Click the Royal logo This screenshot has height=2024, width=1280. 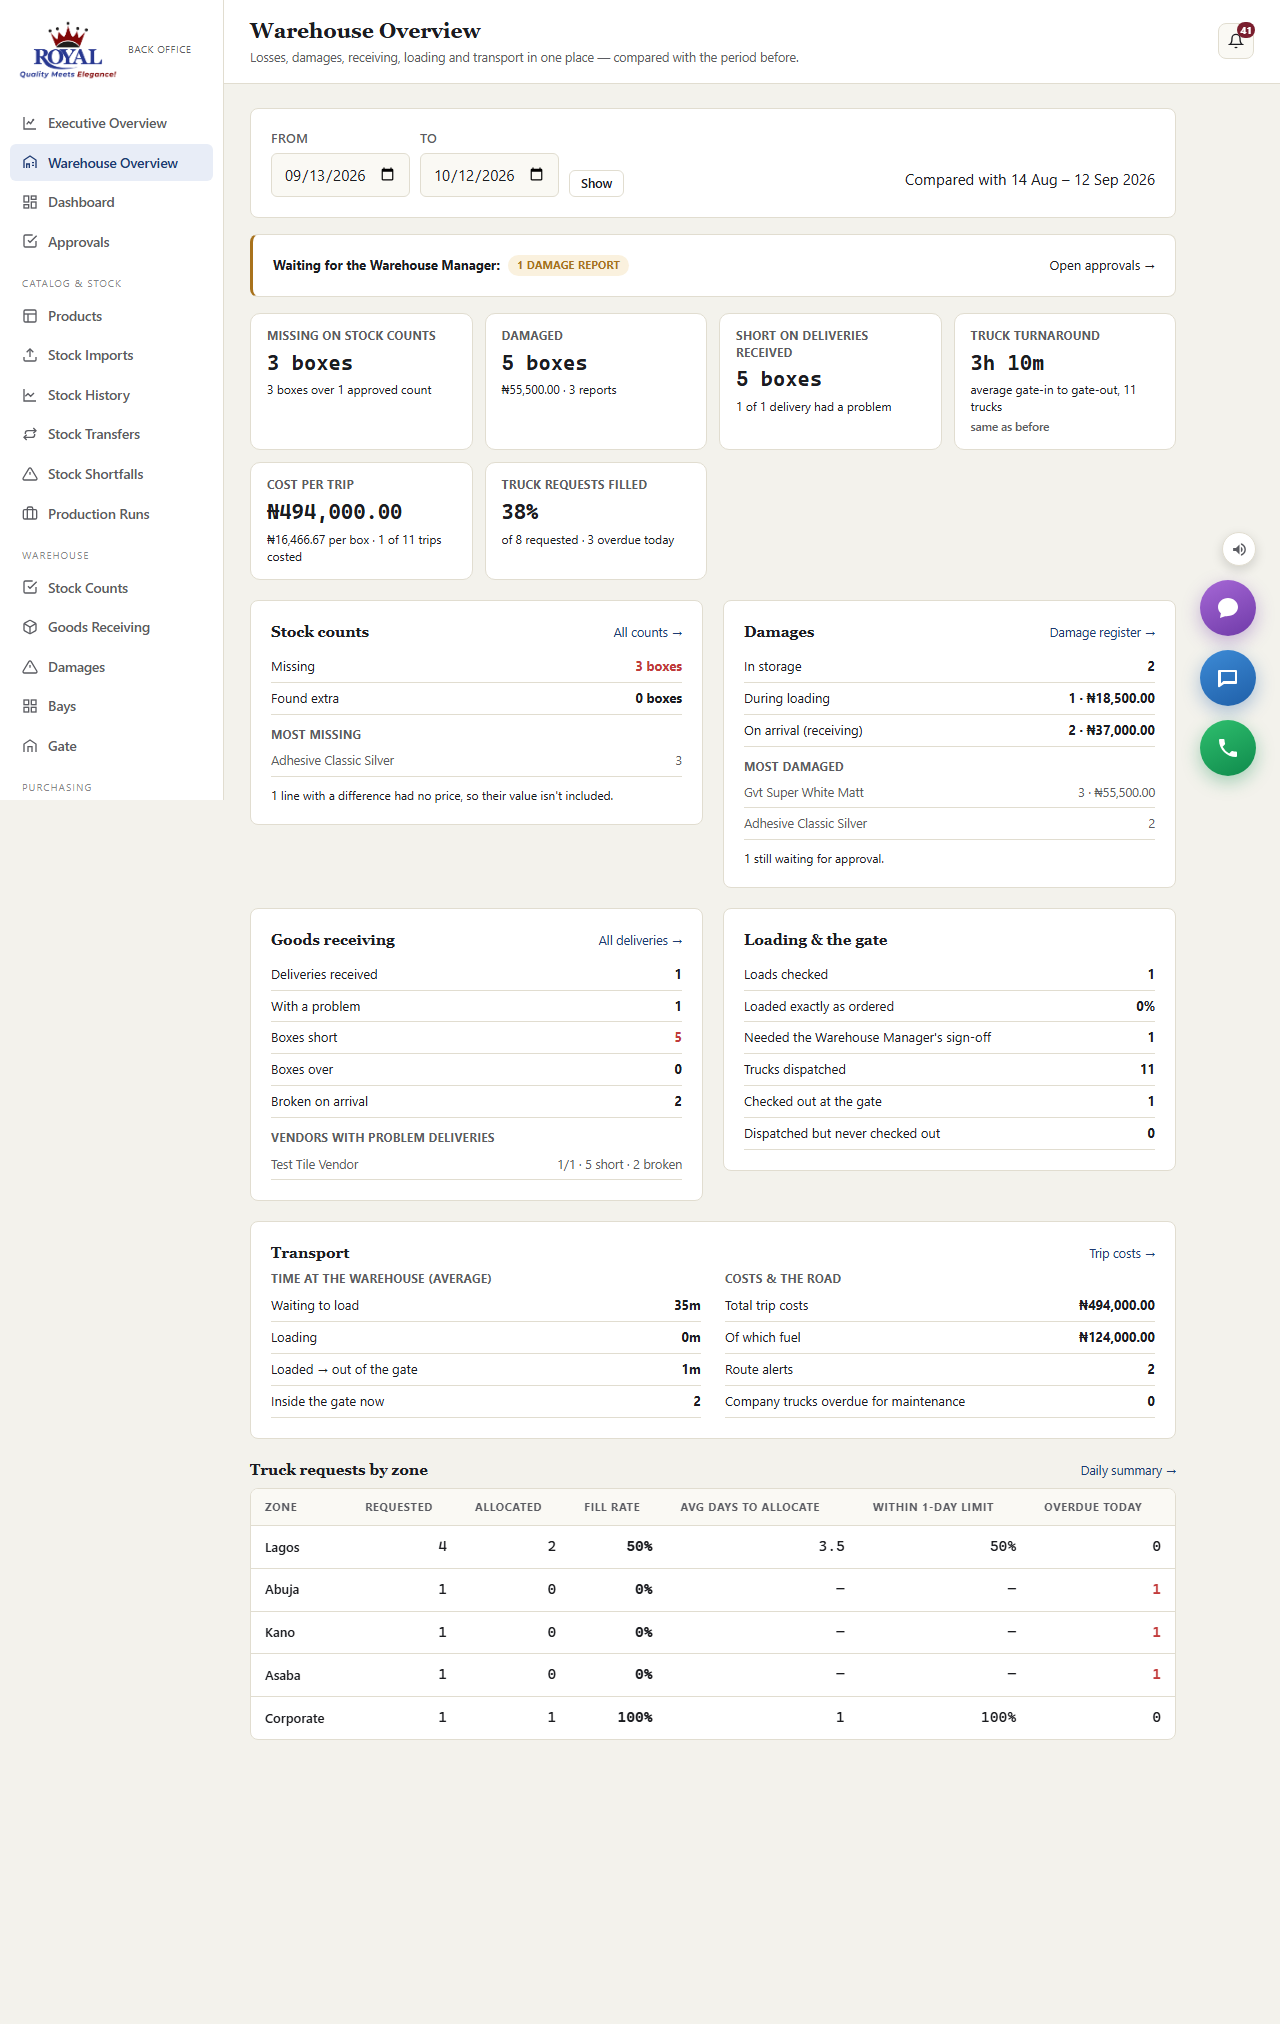click(68, 50)
